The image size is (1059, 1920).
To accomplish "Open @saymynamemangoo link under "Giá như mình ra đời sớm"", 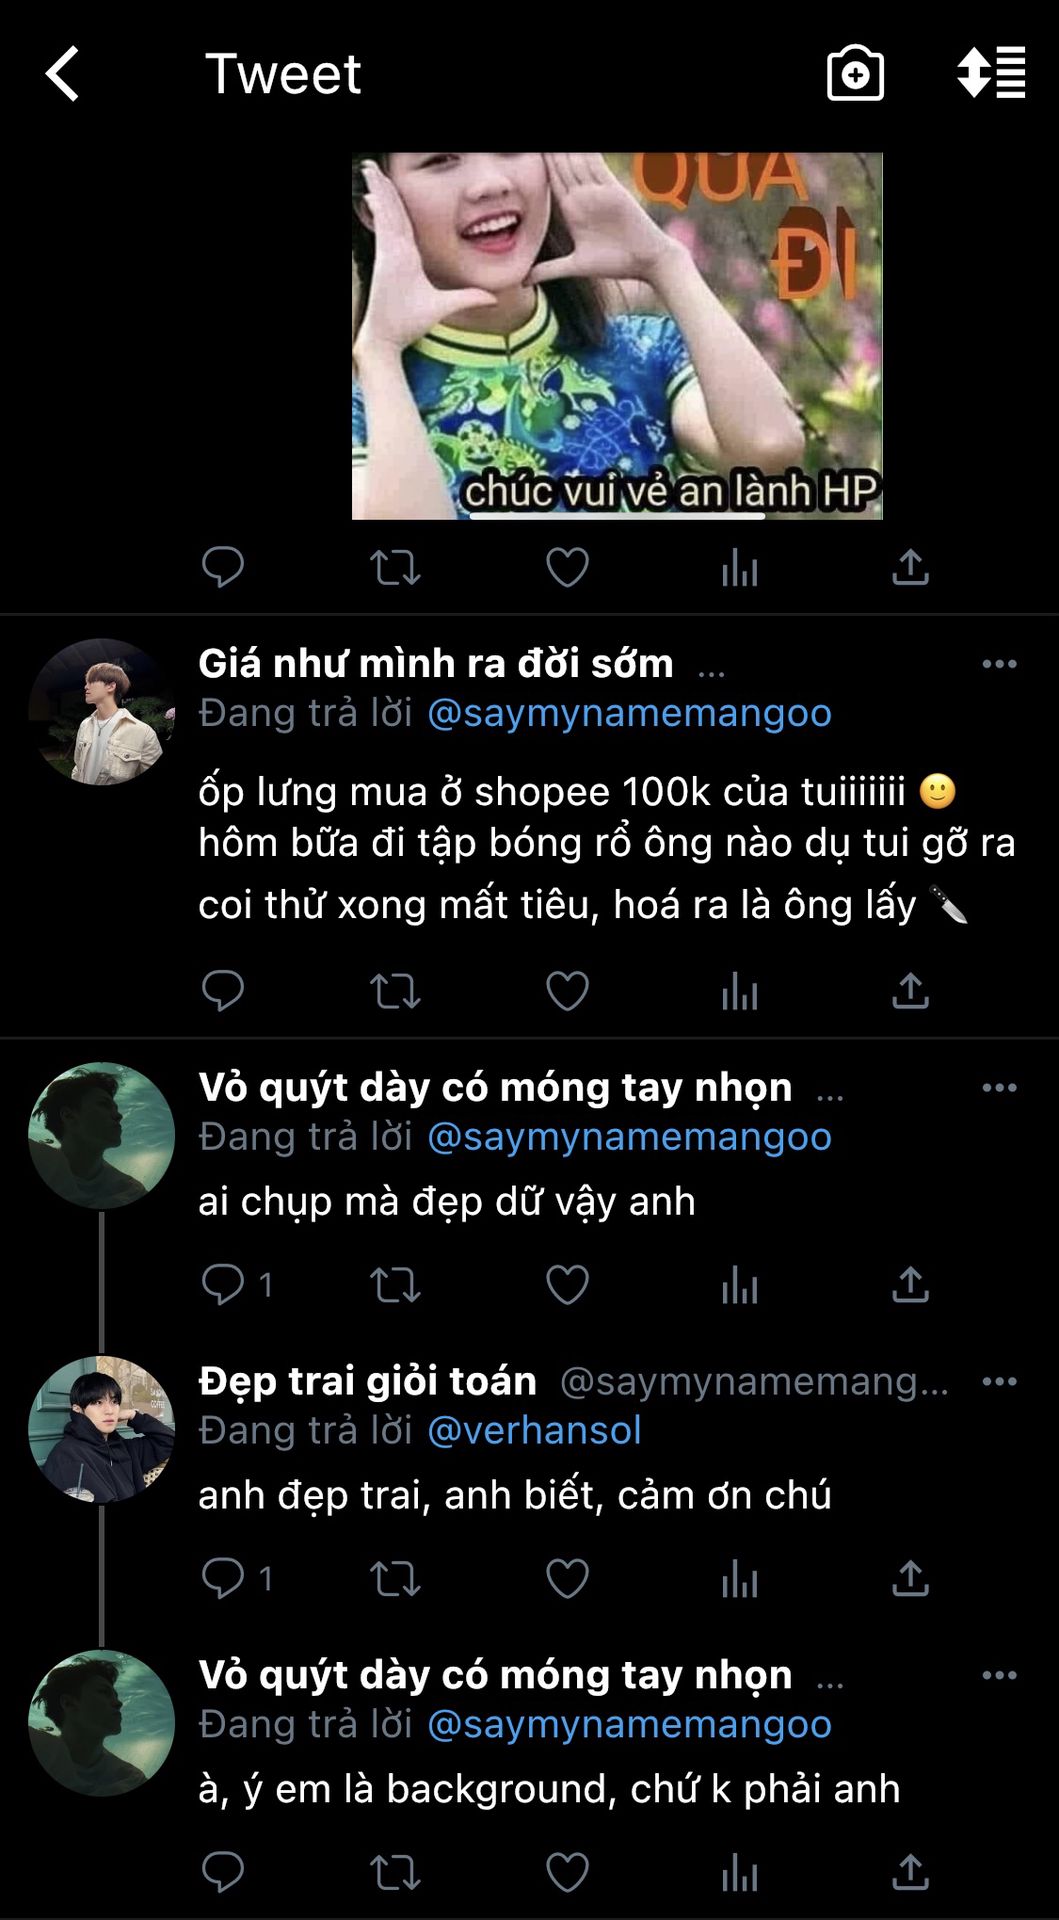I will point(629,714).
